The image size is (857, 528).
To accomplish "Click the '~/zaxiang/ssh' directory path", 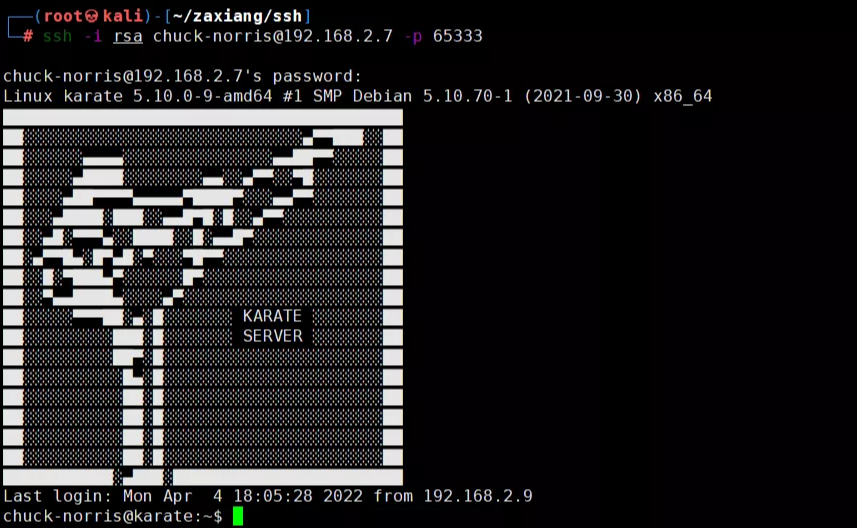I will [237, 16].
